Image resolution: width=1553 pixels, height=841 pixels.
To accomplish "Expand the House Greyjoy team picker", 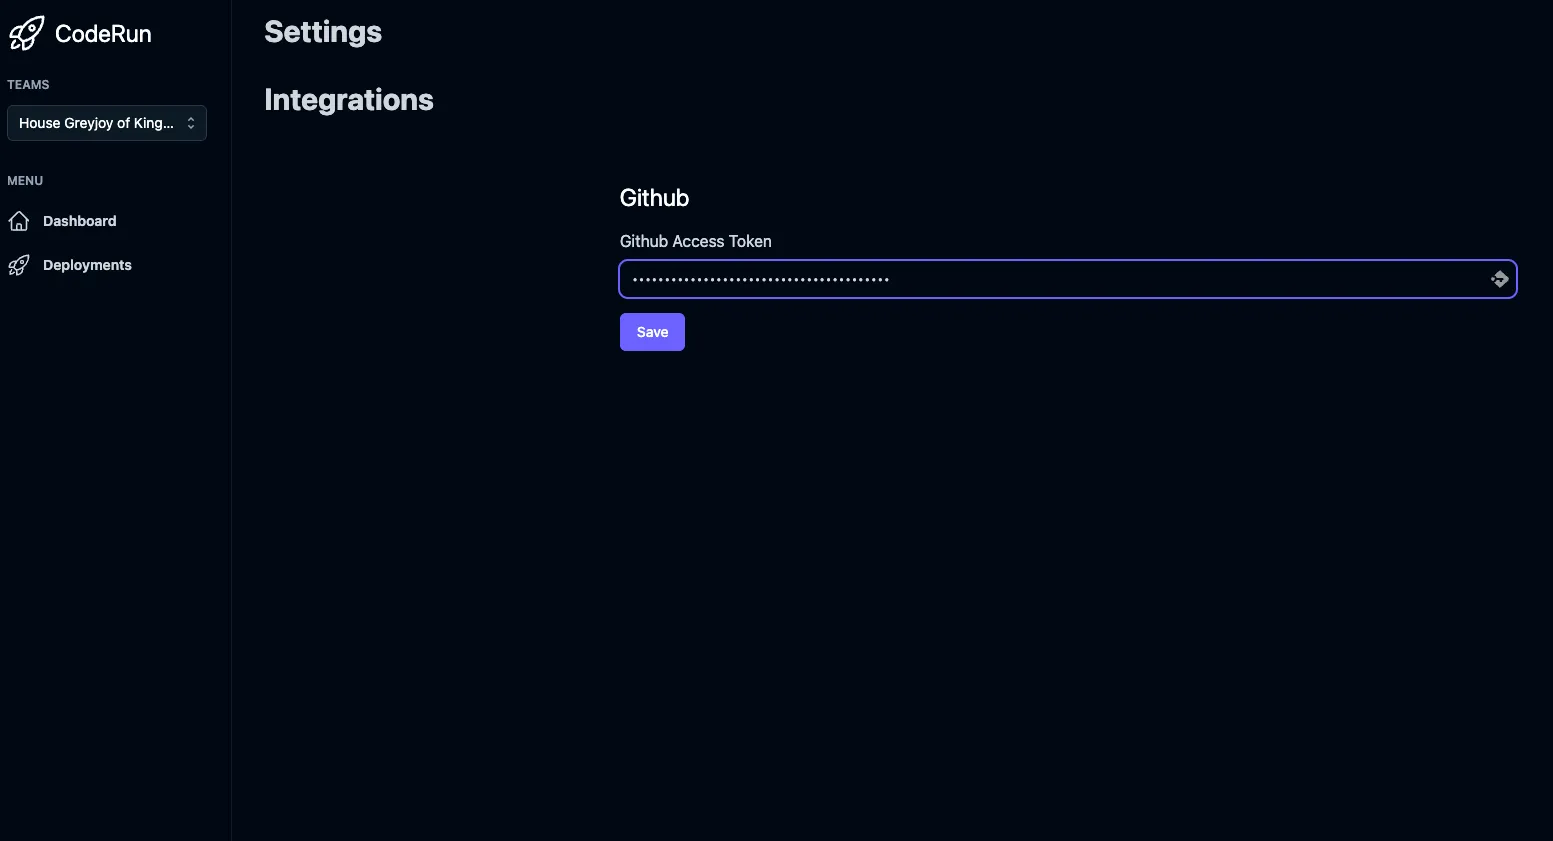I will pyautogui.click(x=107, y=123).
